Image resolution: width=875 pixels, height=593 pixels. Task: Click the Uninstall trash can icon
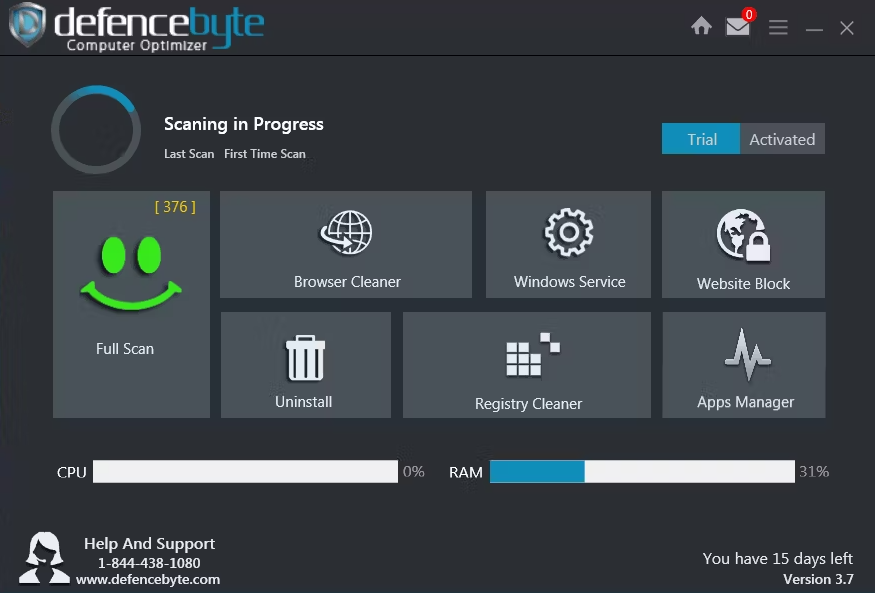coord(305,358)
